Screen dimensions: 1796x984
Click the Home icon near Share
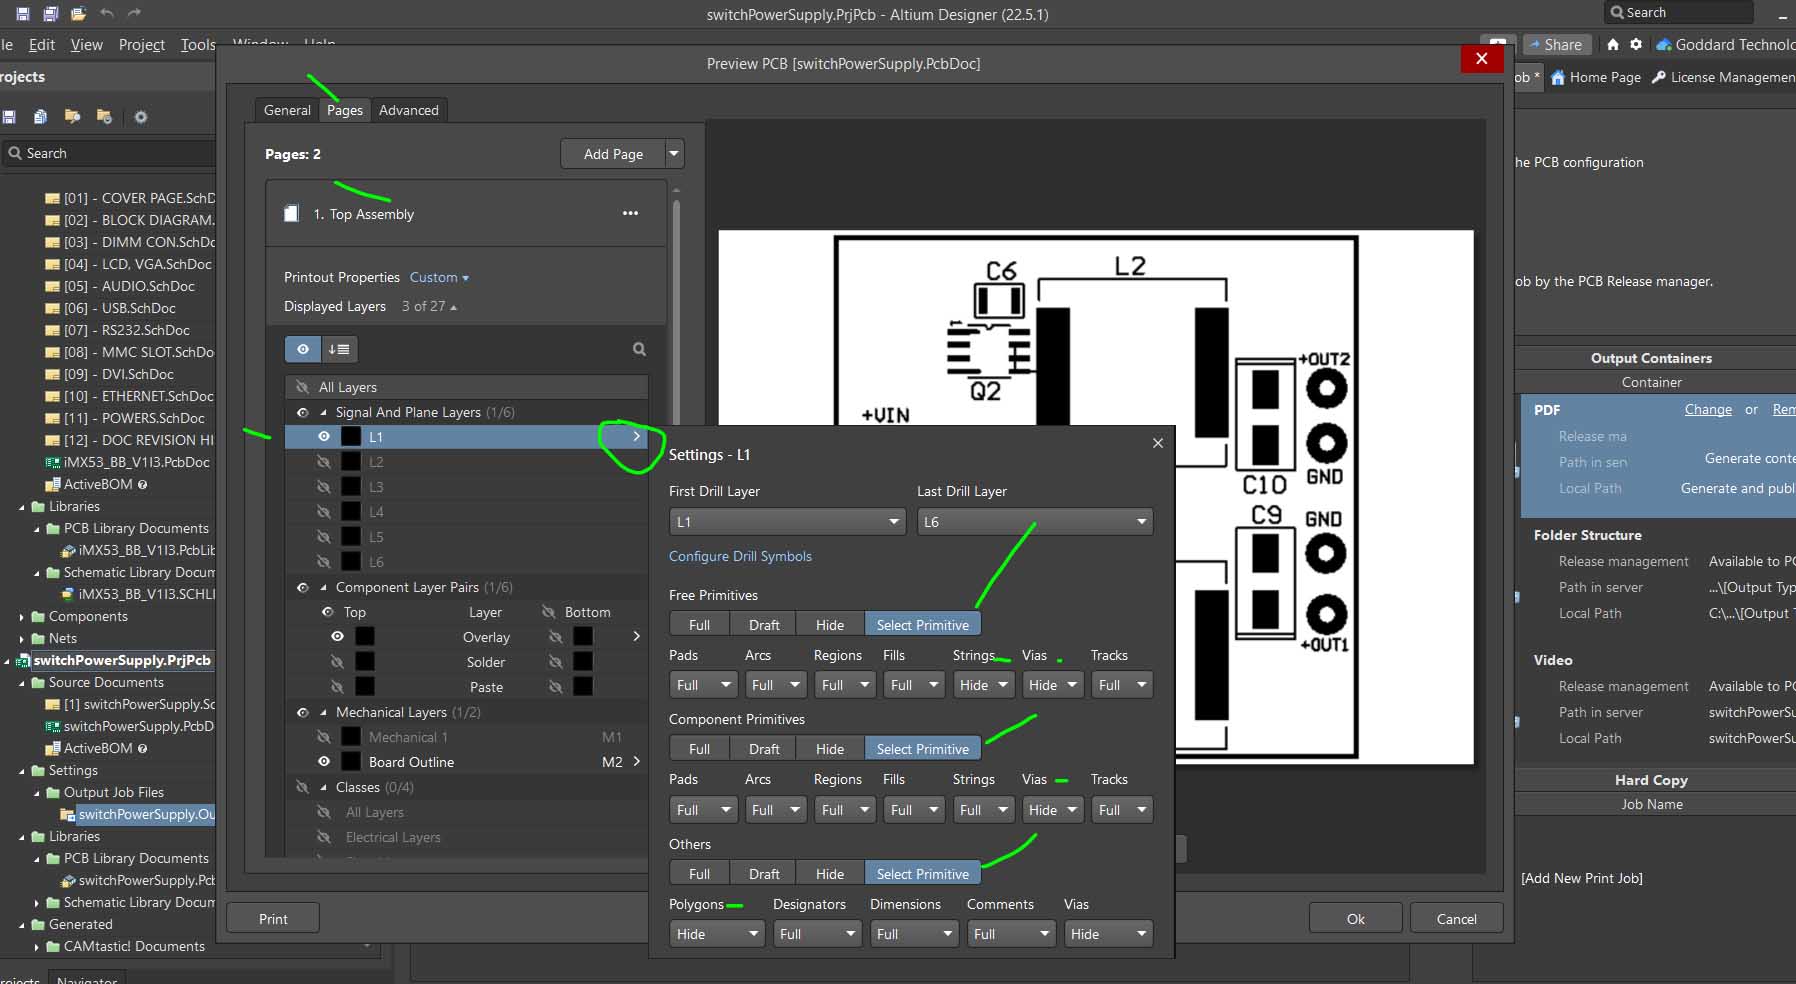pyautogui.click(x=1612, y=45)
